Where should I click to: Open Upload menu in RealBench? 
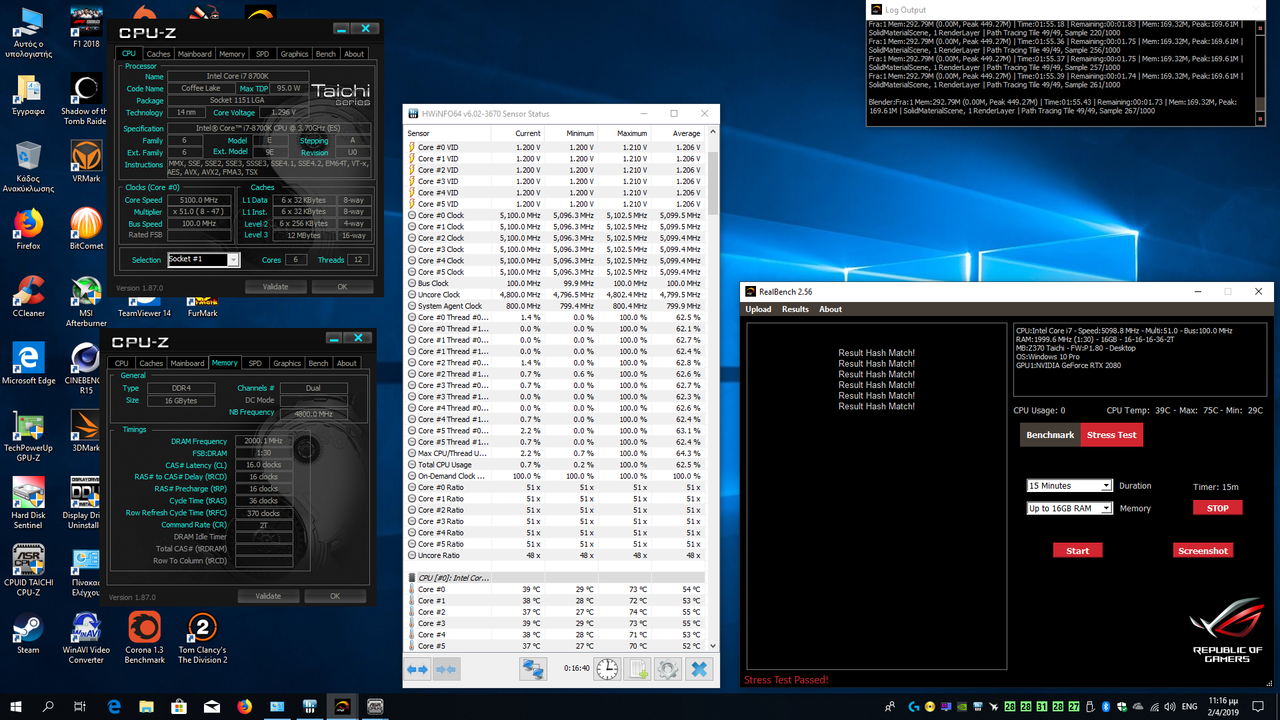point(758,309)
